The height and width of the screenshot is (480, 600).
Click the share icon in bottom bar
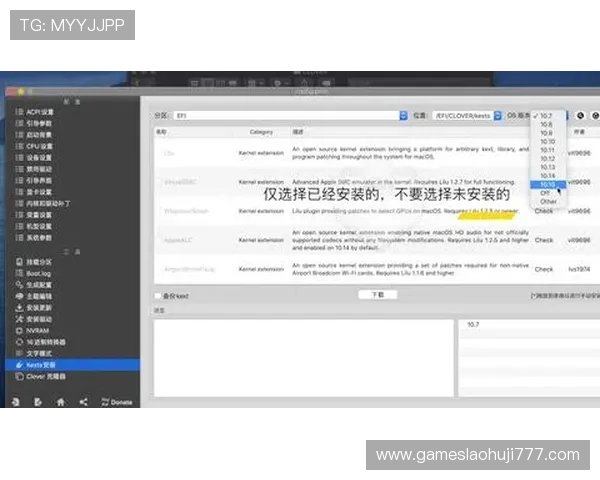coord(83,402)
